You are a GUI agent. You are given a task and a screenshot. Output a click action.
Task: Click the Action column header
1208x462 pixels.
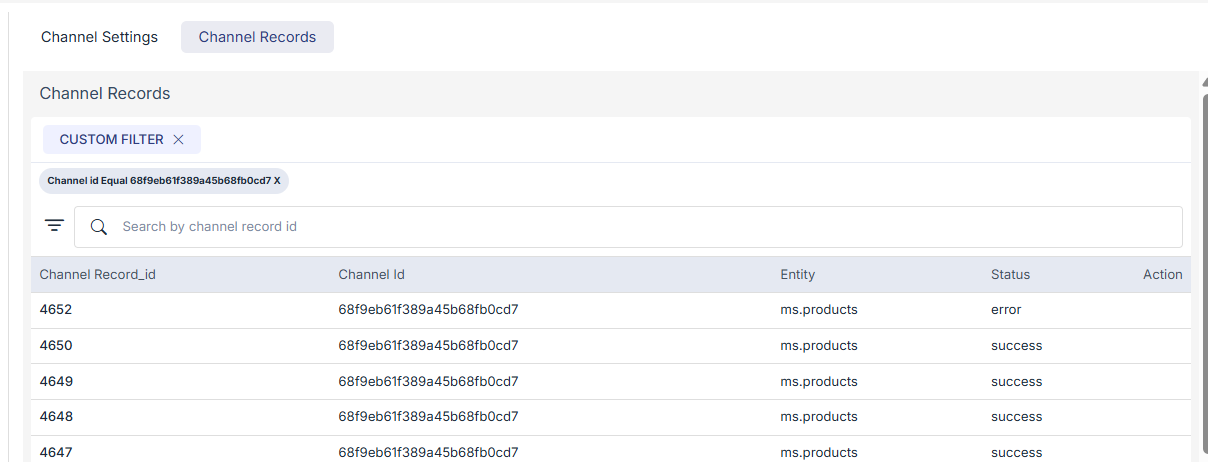tap(1162, 274)
